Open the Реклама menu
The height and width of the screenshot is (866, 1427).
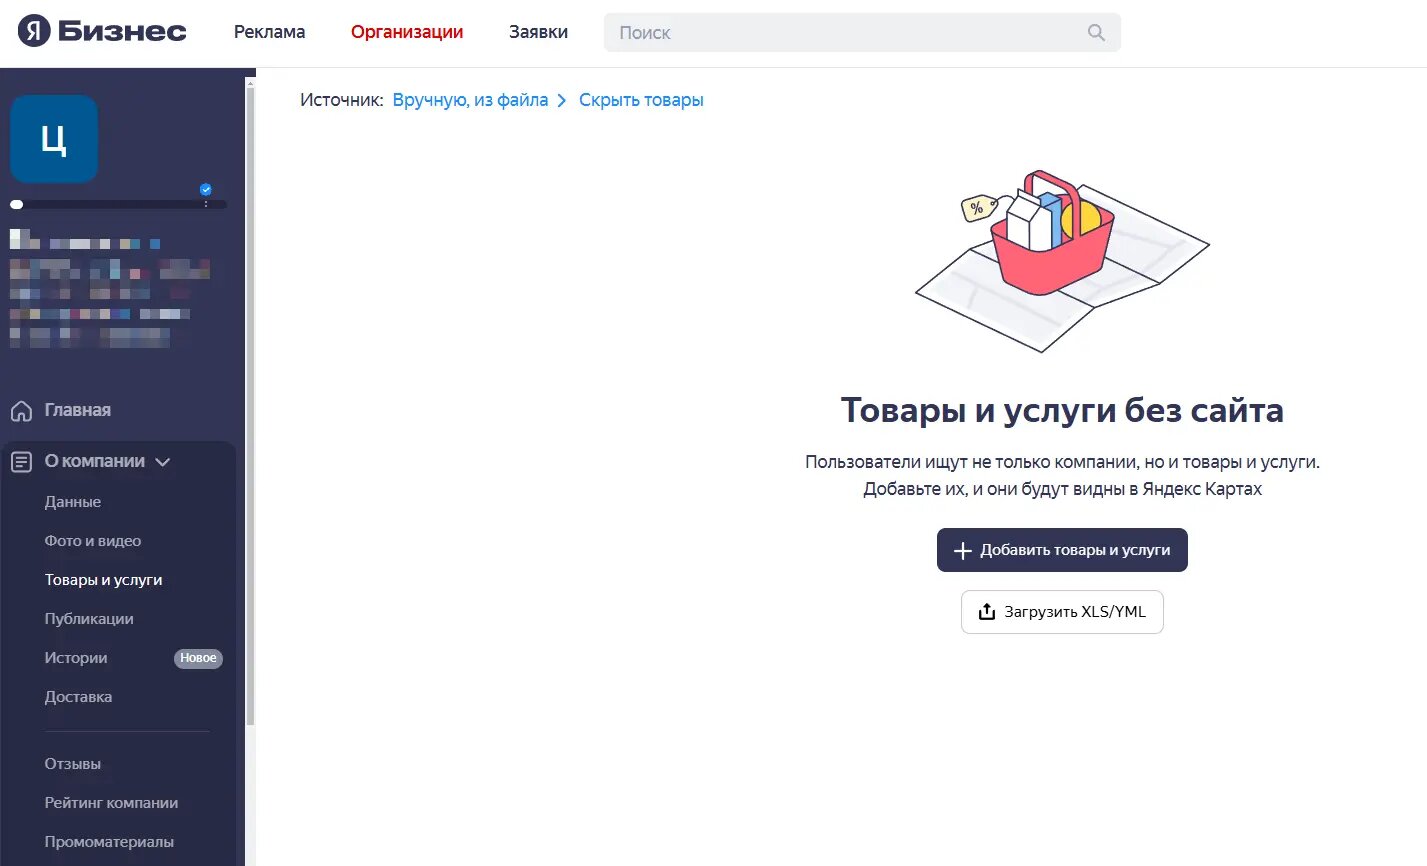click(x=270, y=32)
